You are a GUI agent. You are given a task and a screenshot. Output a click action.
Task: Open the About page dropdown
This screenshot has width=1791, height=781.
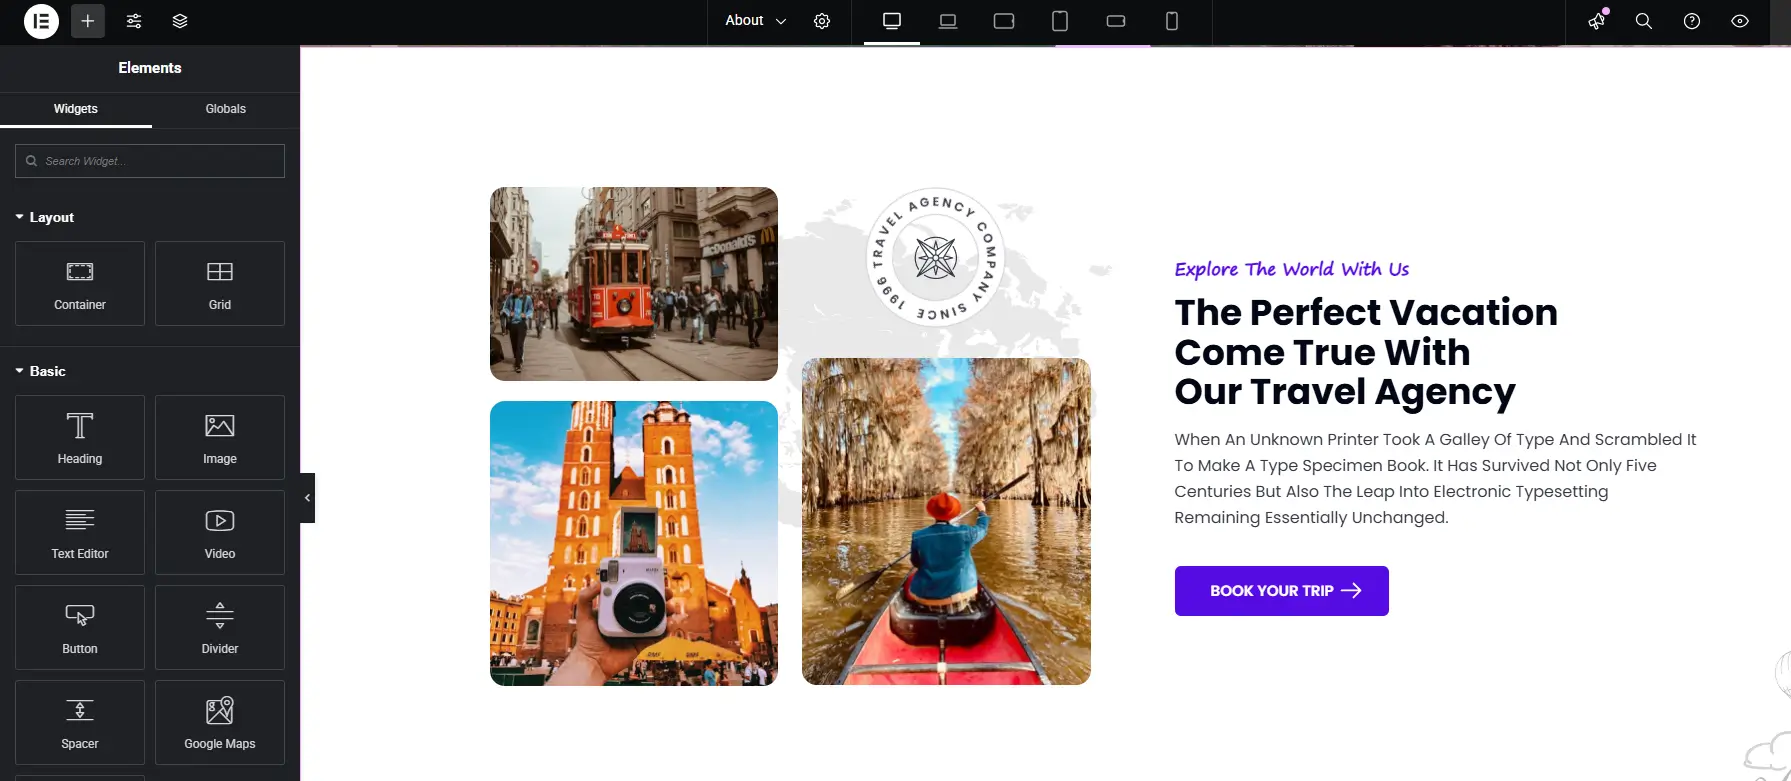(755, 21)
